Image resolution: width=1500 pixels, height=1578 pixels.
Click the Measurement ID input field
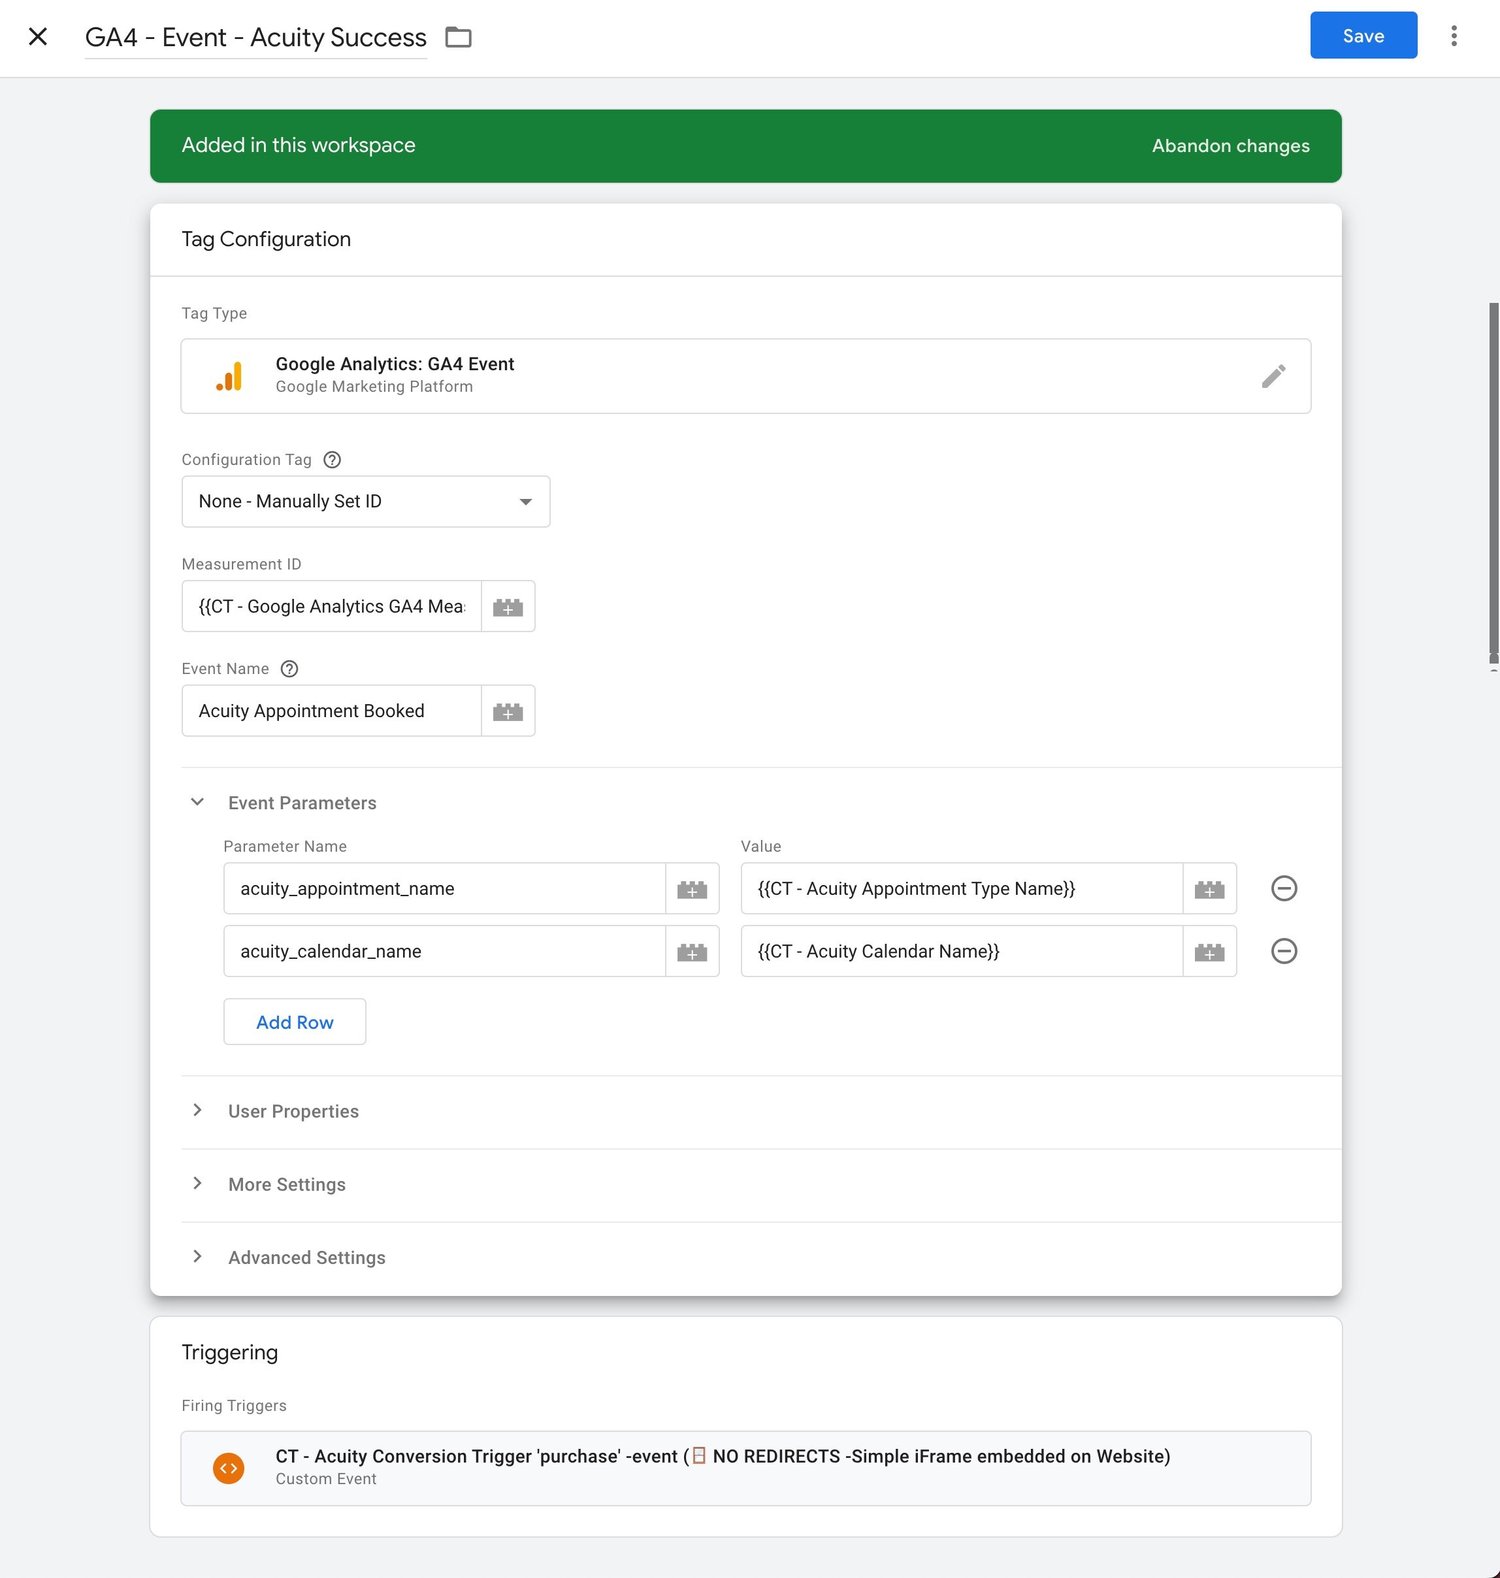tap(331, 606)
